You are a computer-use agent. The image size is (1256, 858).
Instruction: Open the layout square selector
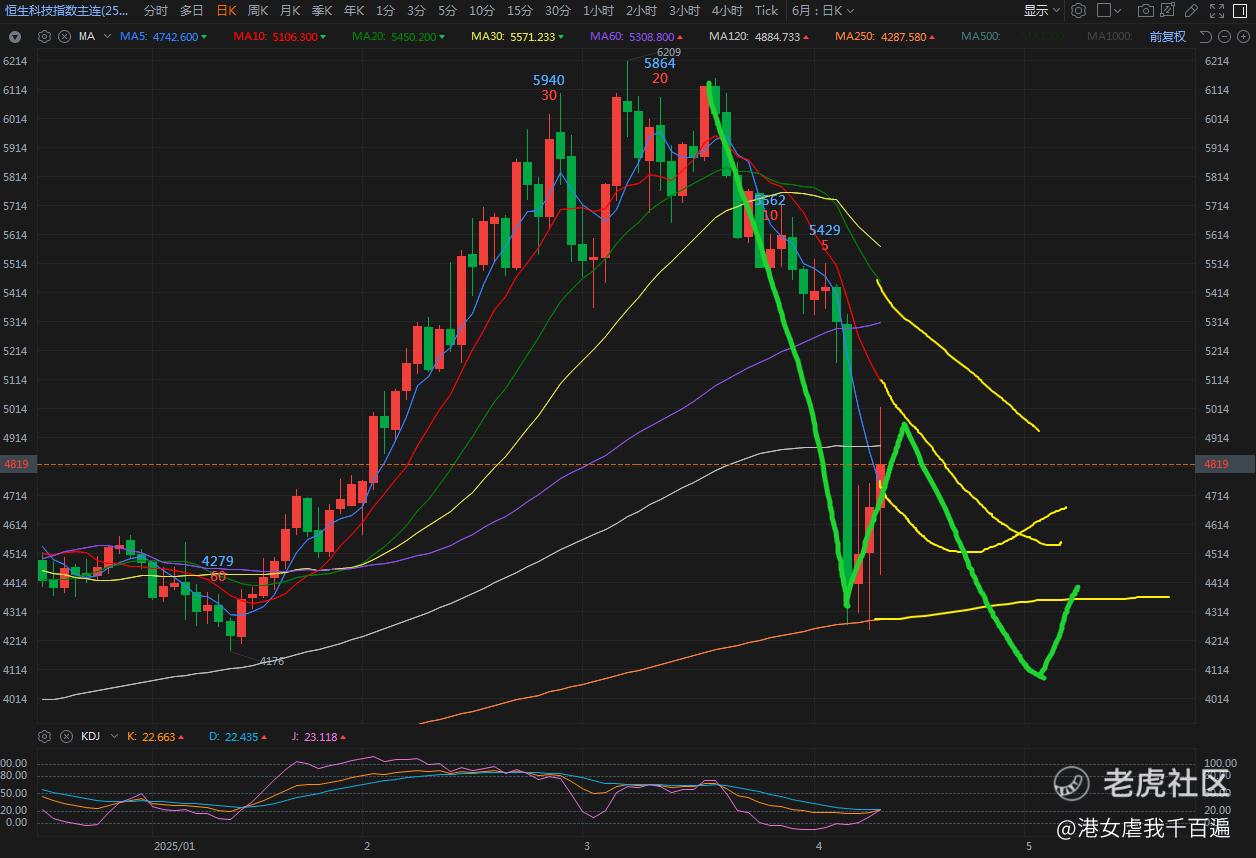click(x=1108, y=11)
